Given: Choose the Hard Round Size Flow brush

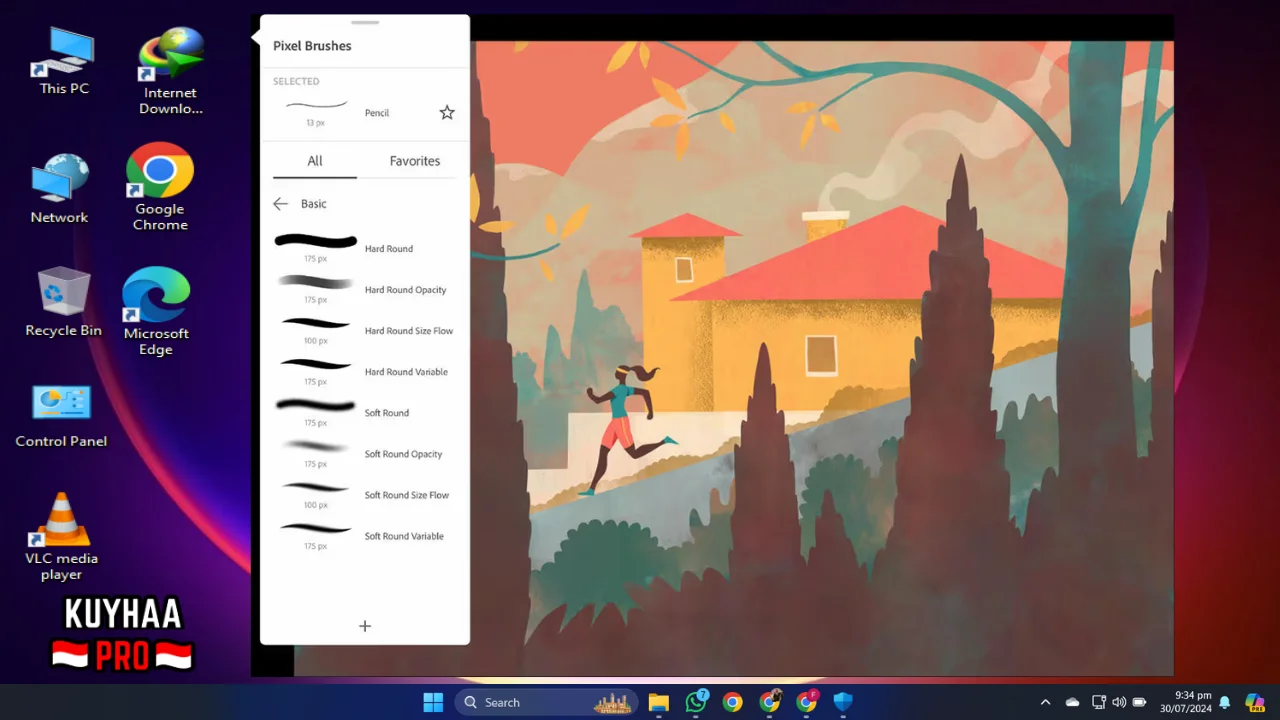Looking at the screenshot, I should coord(365,330).
